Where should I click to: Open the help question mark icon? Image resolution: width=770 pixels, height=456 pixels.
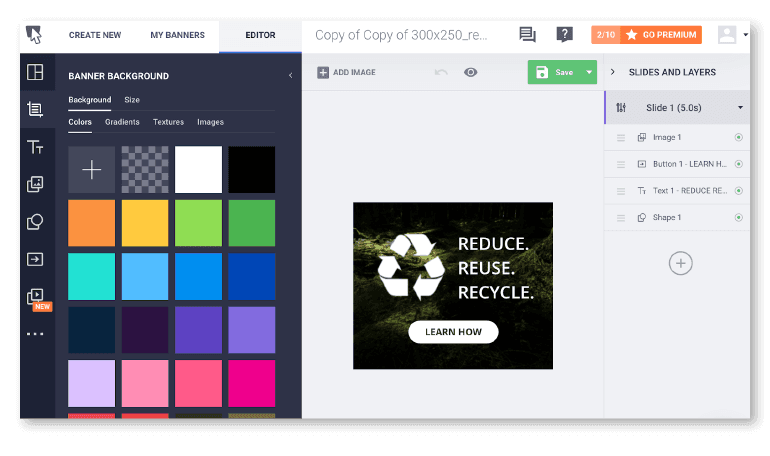[565, 35]
